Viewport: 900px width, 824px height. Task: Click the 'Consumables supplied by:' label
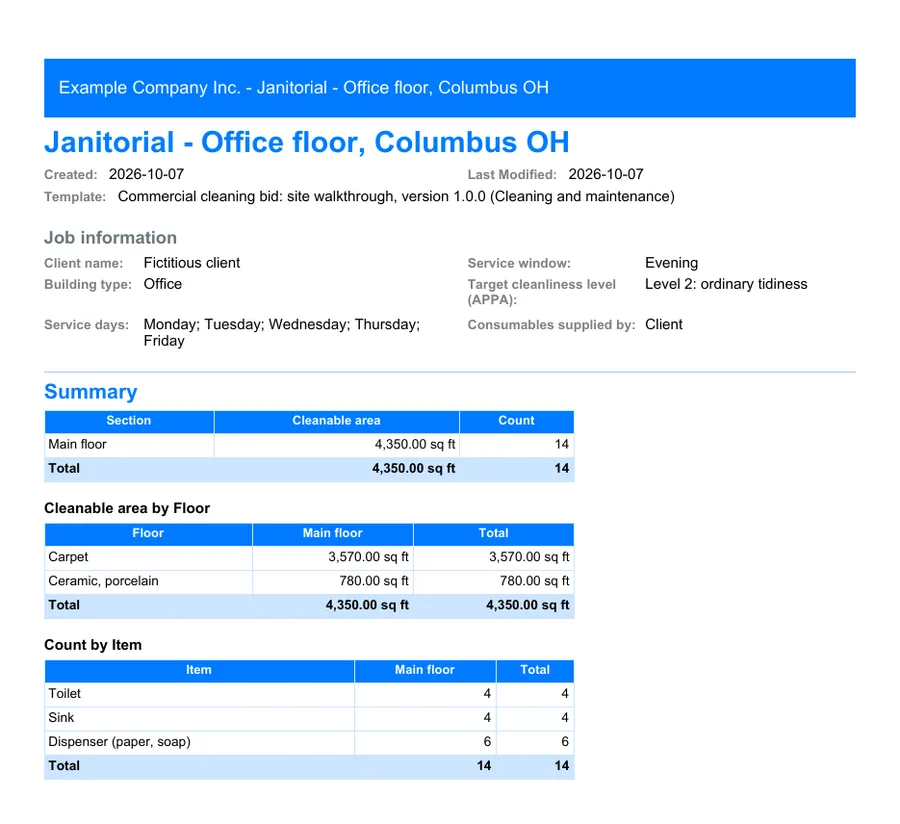(x=551, y=325)
